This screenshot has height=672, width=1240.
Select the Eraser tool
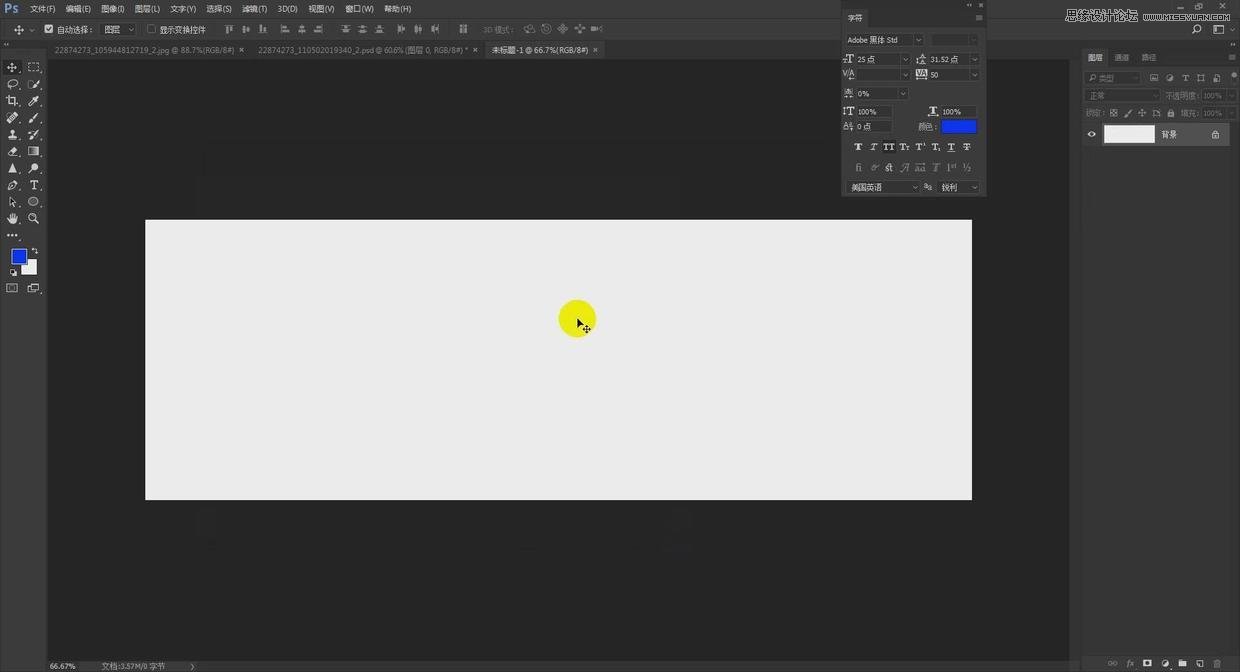(13, 151)
